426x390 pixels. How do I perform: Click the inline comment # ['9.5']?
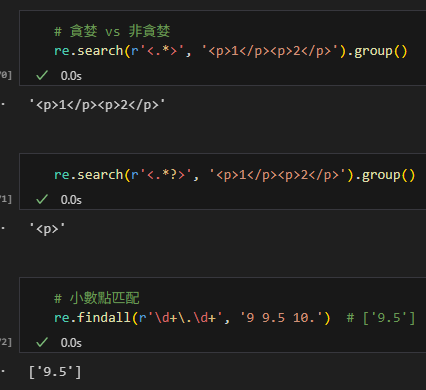click(381, 318)
